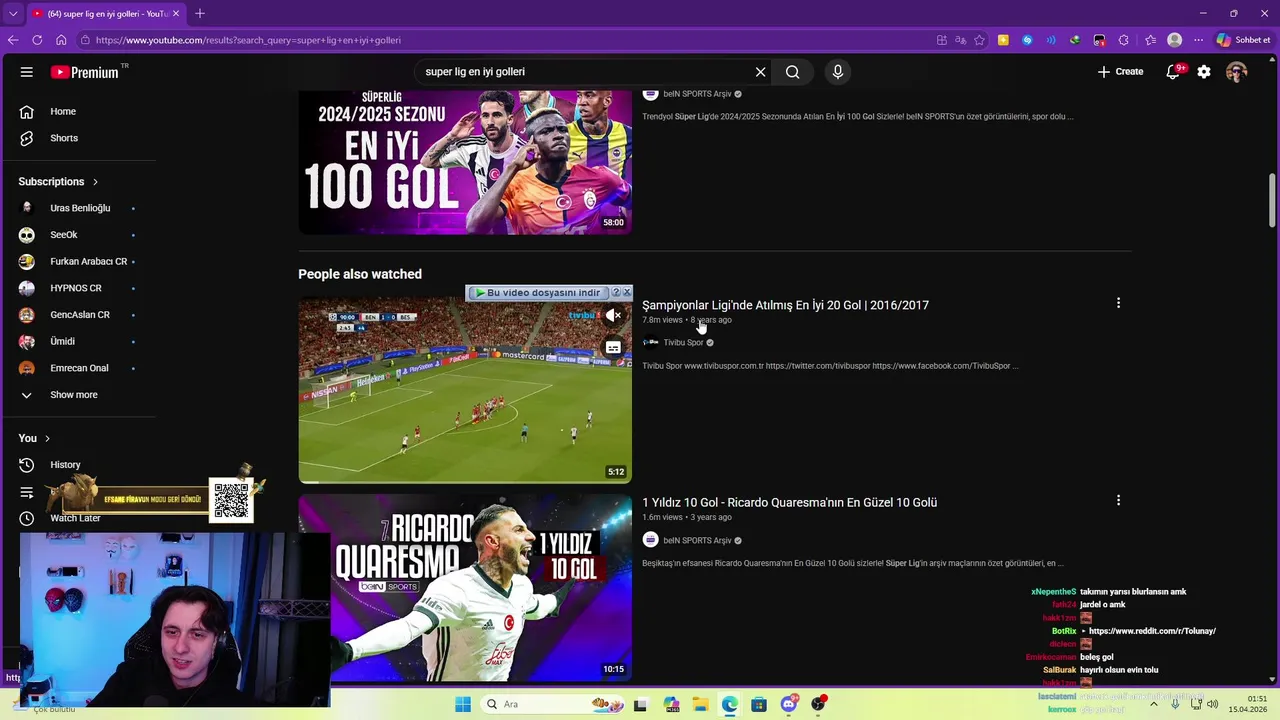The height and width of the screenshot is (720, 1280).
Task: Translate the page via the address bar icon
Action: point(960,40)
